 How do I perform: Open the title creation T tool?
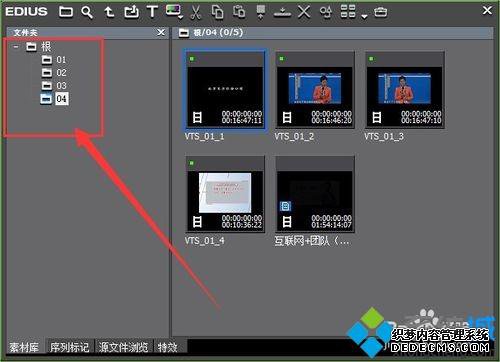(152, 12)
